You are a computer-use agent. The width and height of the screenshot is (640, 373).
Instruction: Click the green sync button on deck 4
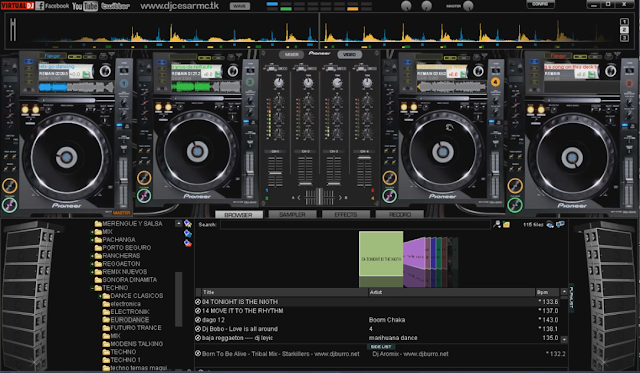pos(389,195)
